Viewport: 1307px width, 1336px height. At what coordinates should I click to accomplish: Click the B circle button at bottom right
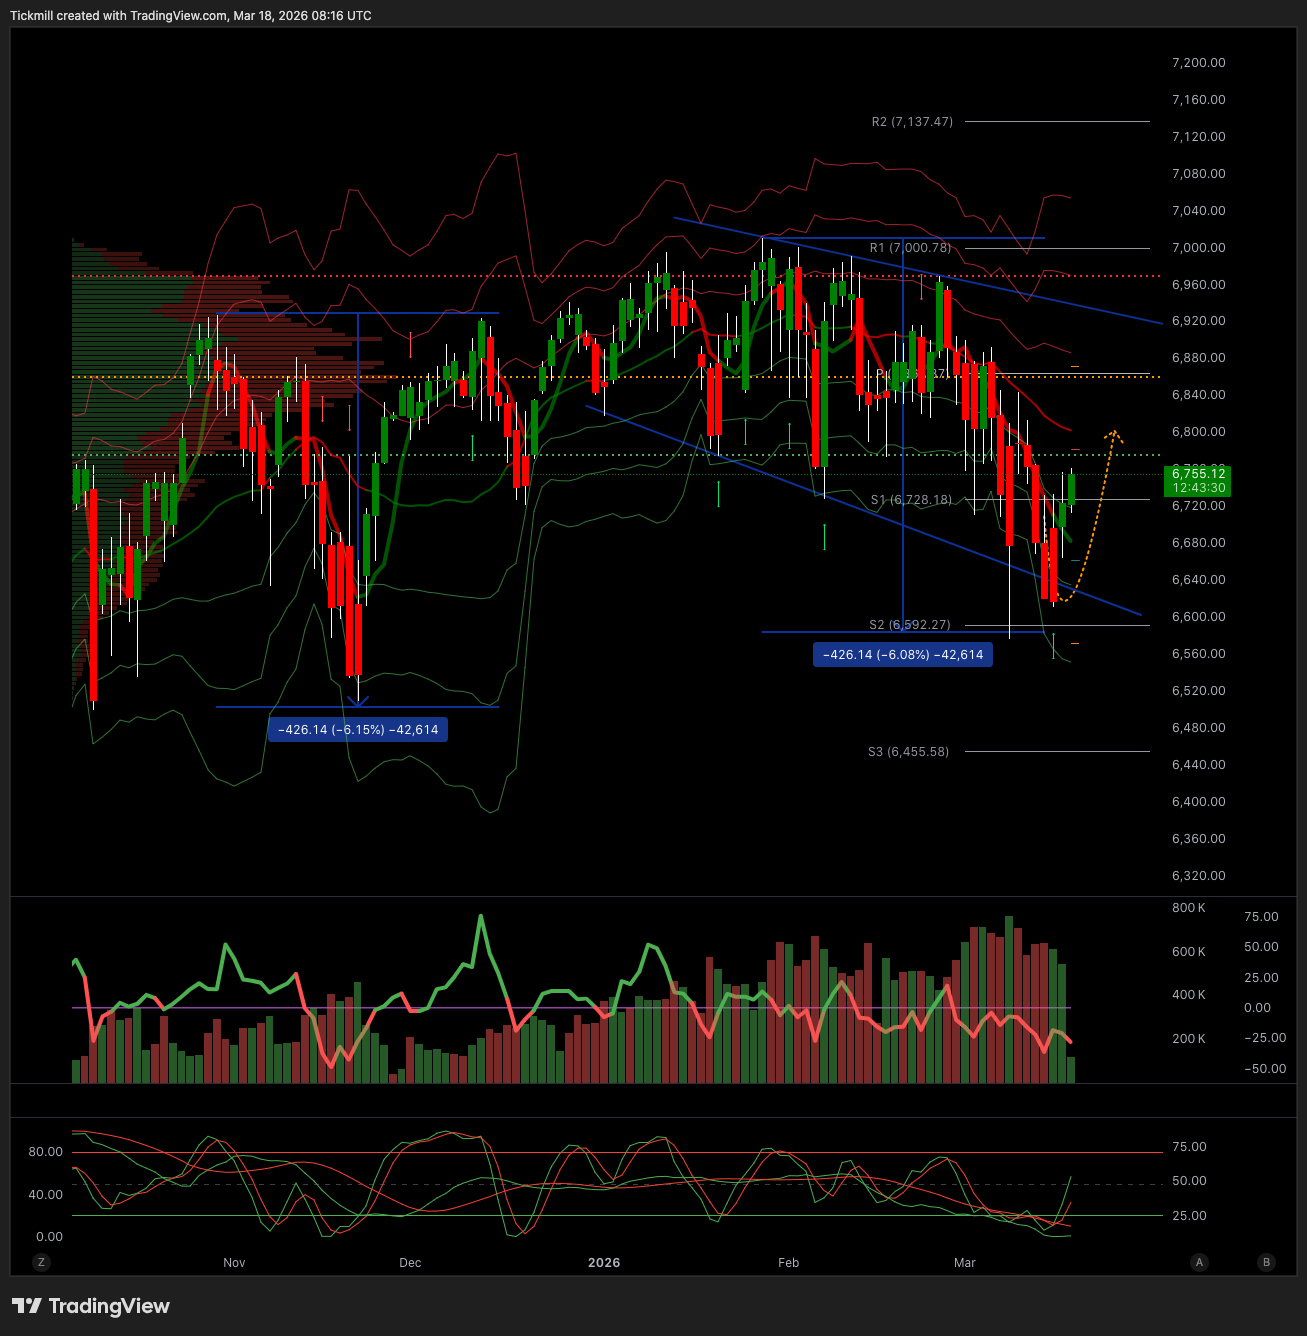point(1266,1262)
